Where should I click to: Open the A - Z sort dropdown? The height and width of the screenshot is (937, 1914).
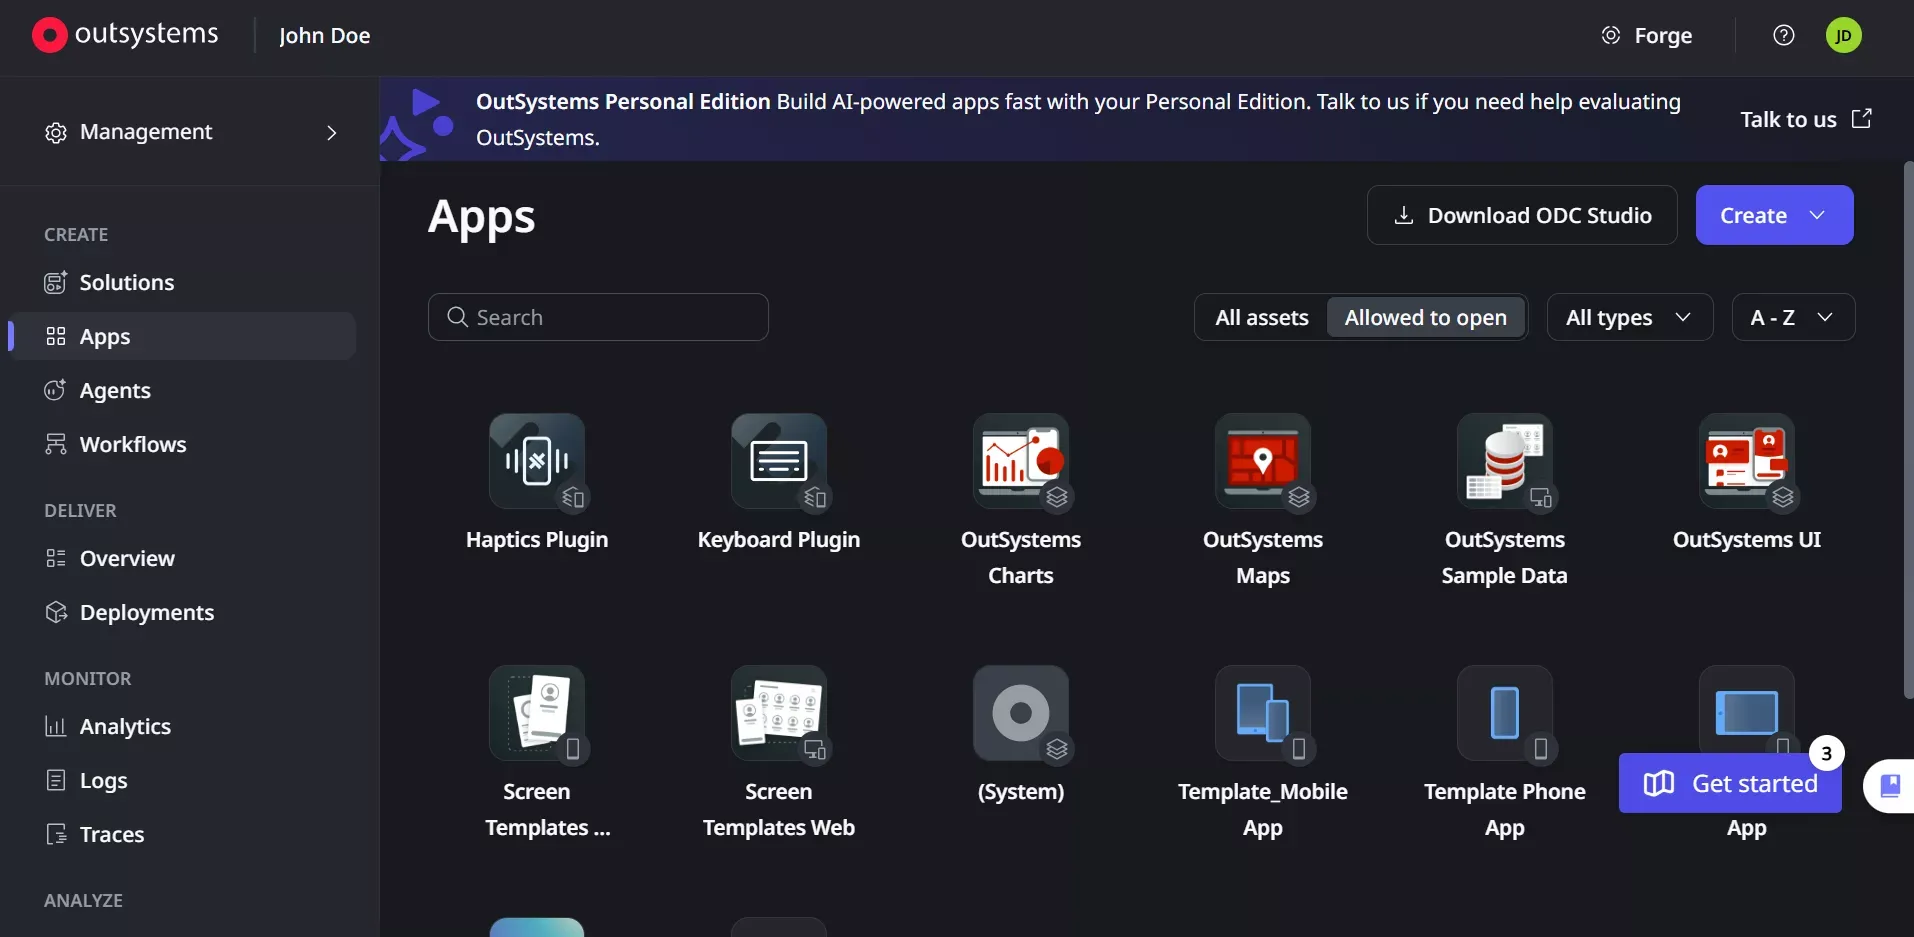(1793, 317)
